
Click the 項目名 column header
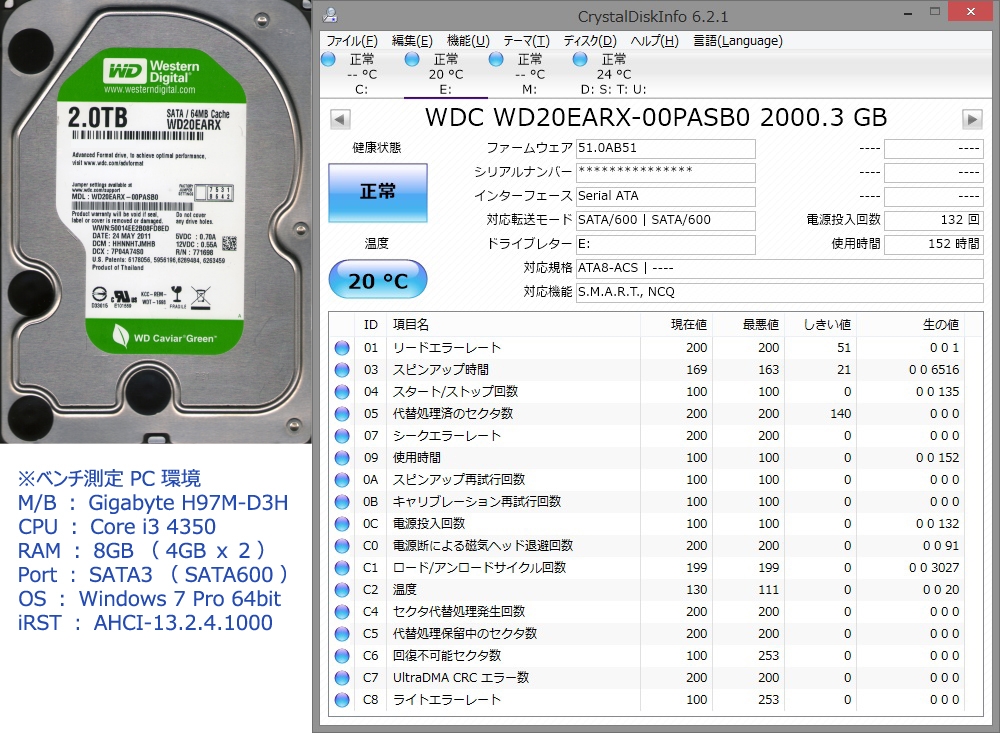(x=513, y=325)
